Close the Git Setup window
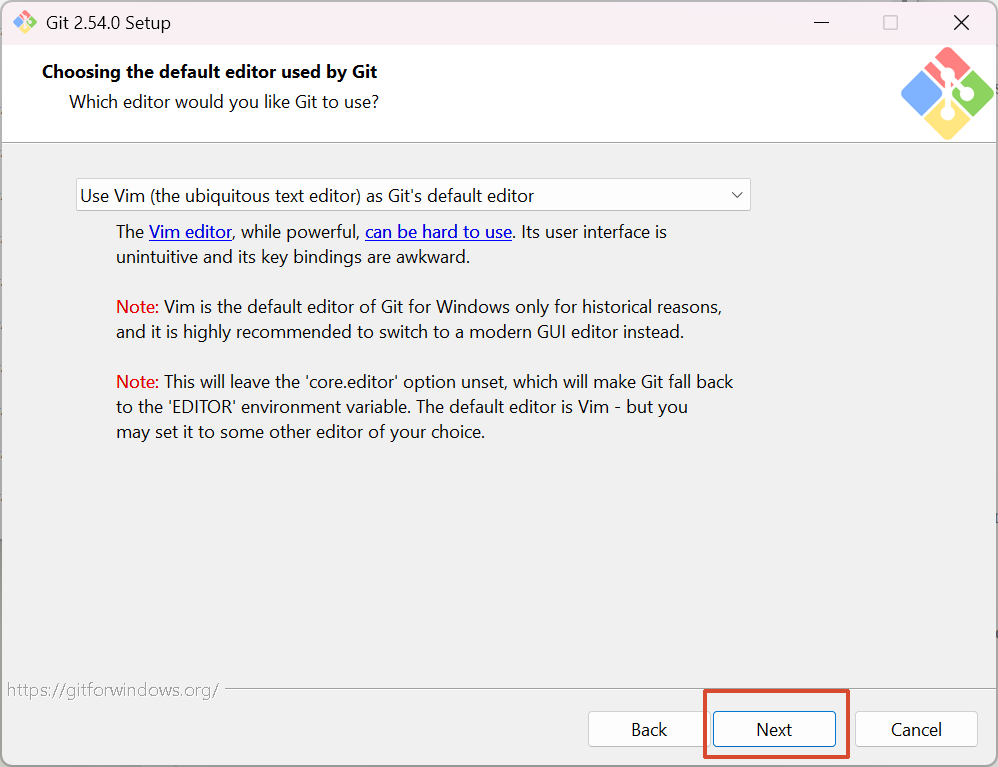The height and width of the screenshot is (767, 998). [x=961, y=22]
